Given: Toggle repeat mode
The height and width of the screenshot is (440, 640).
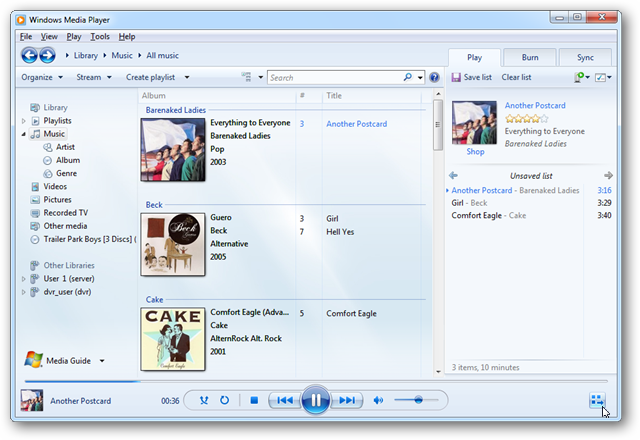Looking at the screenshot, I should point(225,401).
